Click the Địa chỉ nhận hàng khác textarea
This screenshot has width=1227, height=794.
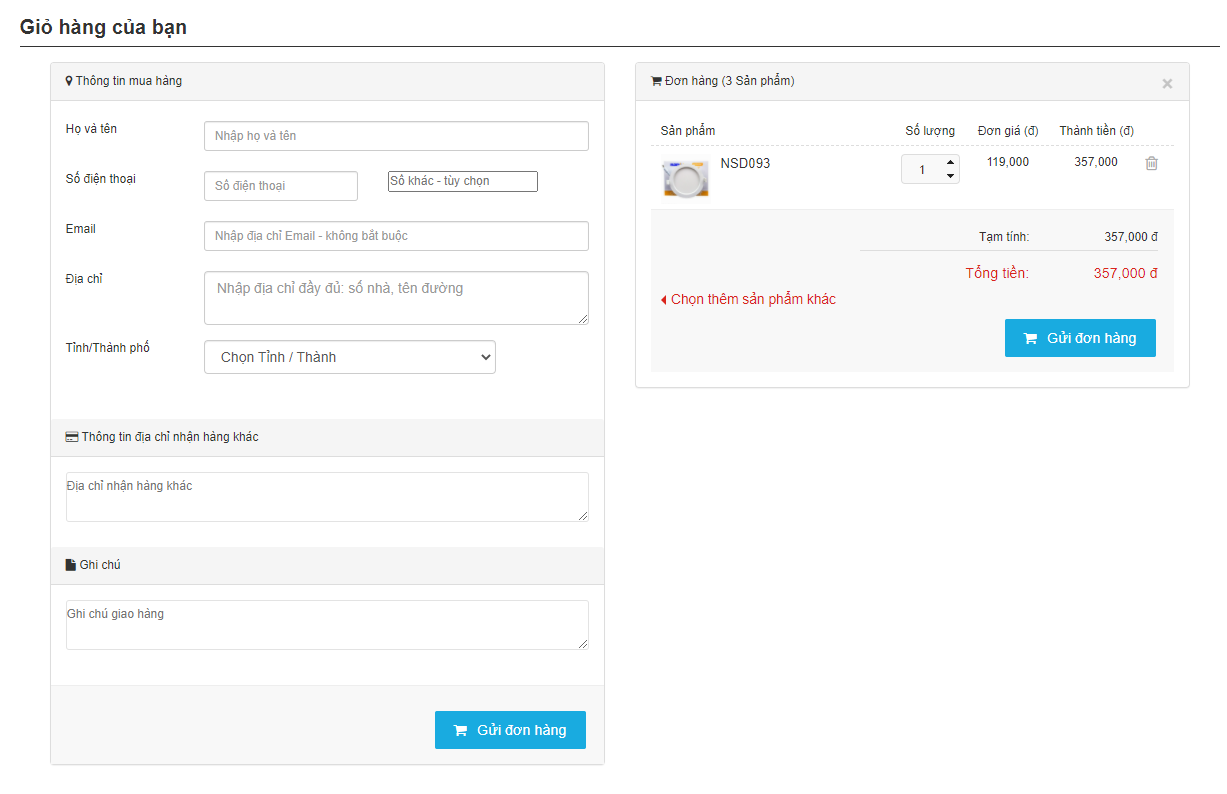[327, 497]
